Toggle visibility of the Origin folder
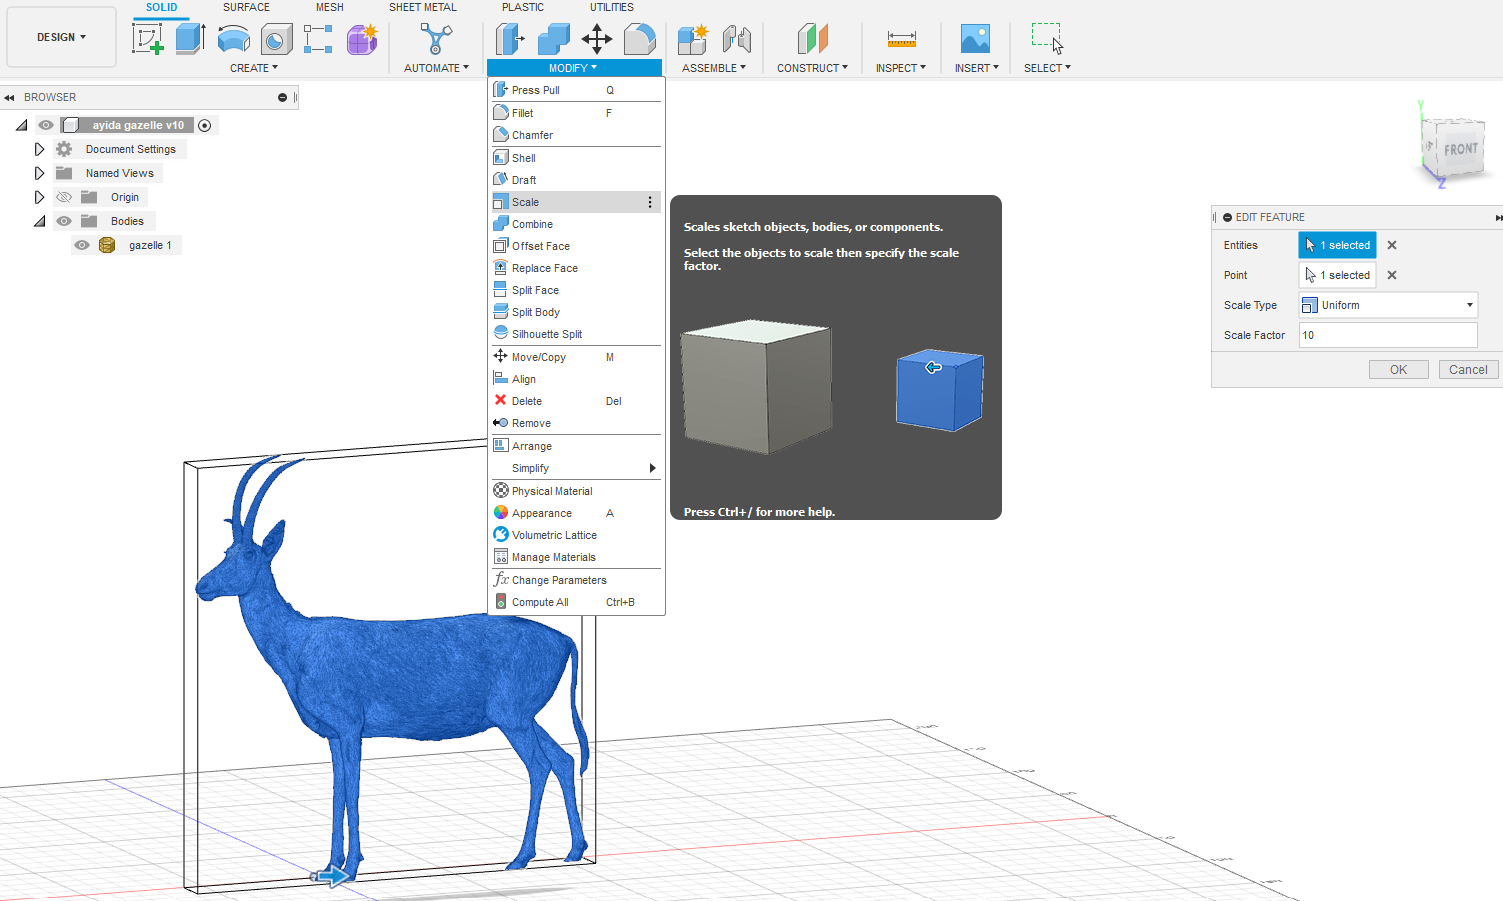Viewport: 1503px width, 901px height. click(63, 196)
